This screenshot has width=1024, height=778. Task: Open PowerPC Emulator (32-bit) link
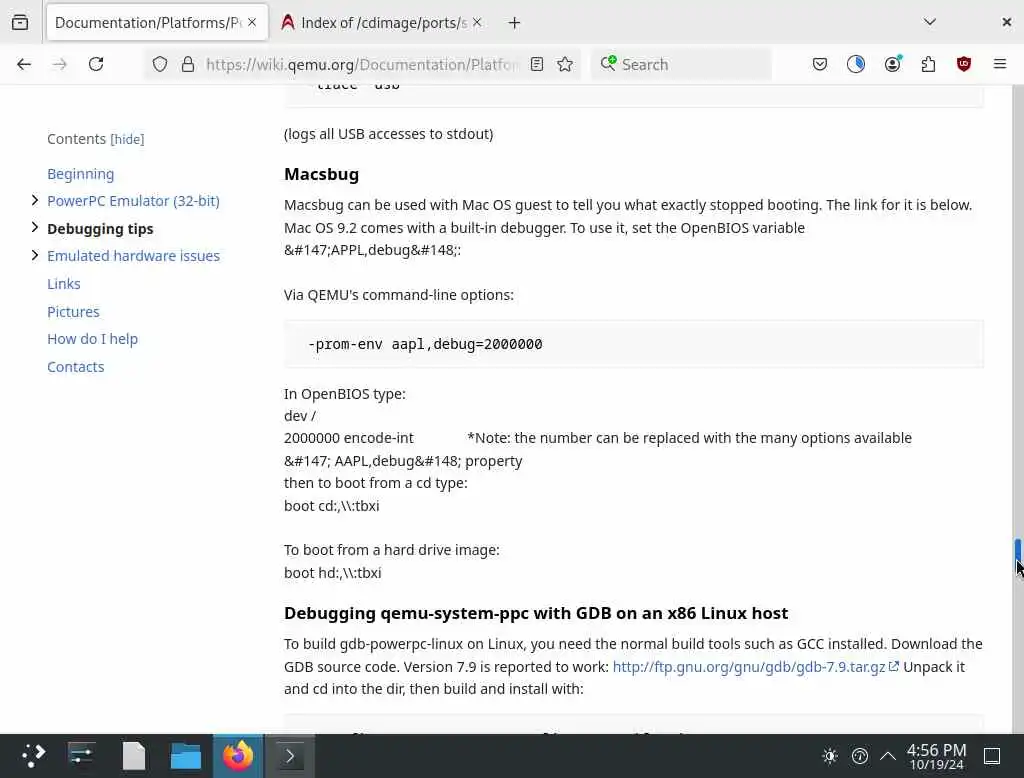pyautogui.click(x=133, y=201)
